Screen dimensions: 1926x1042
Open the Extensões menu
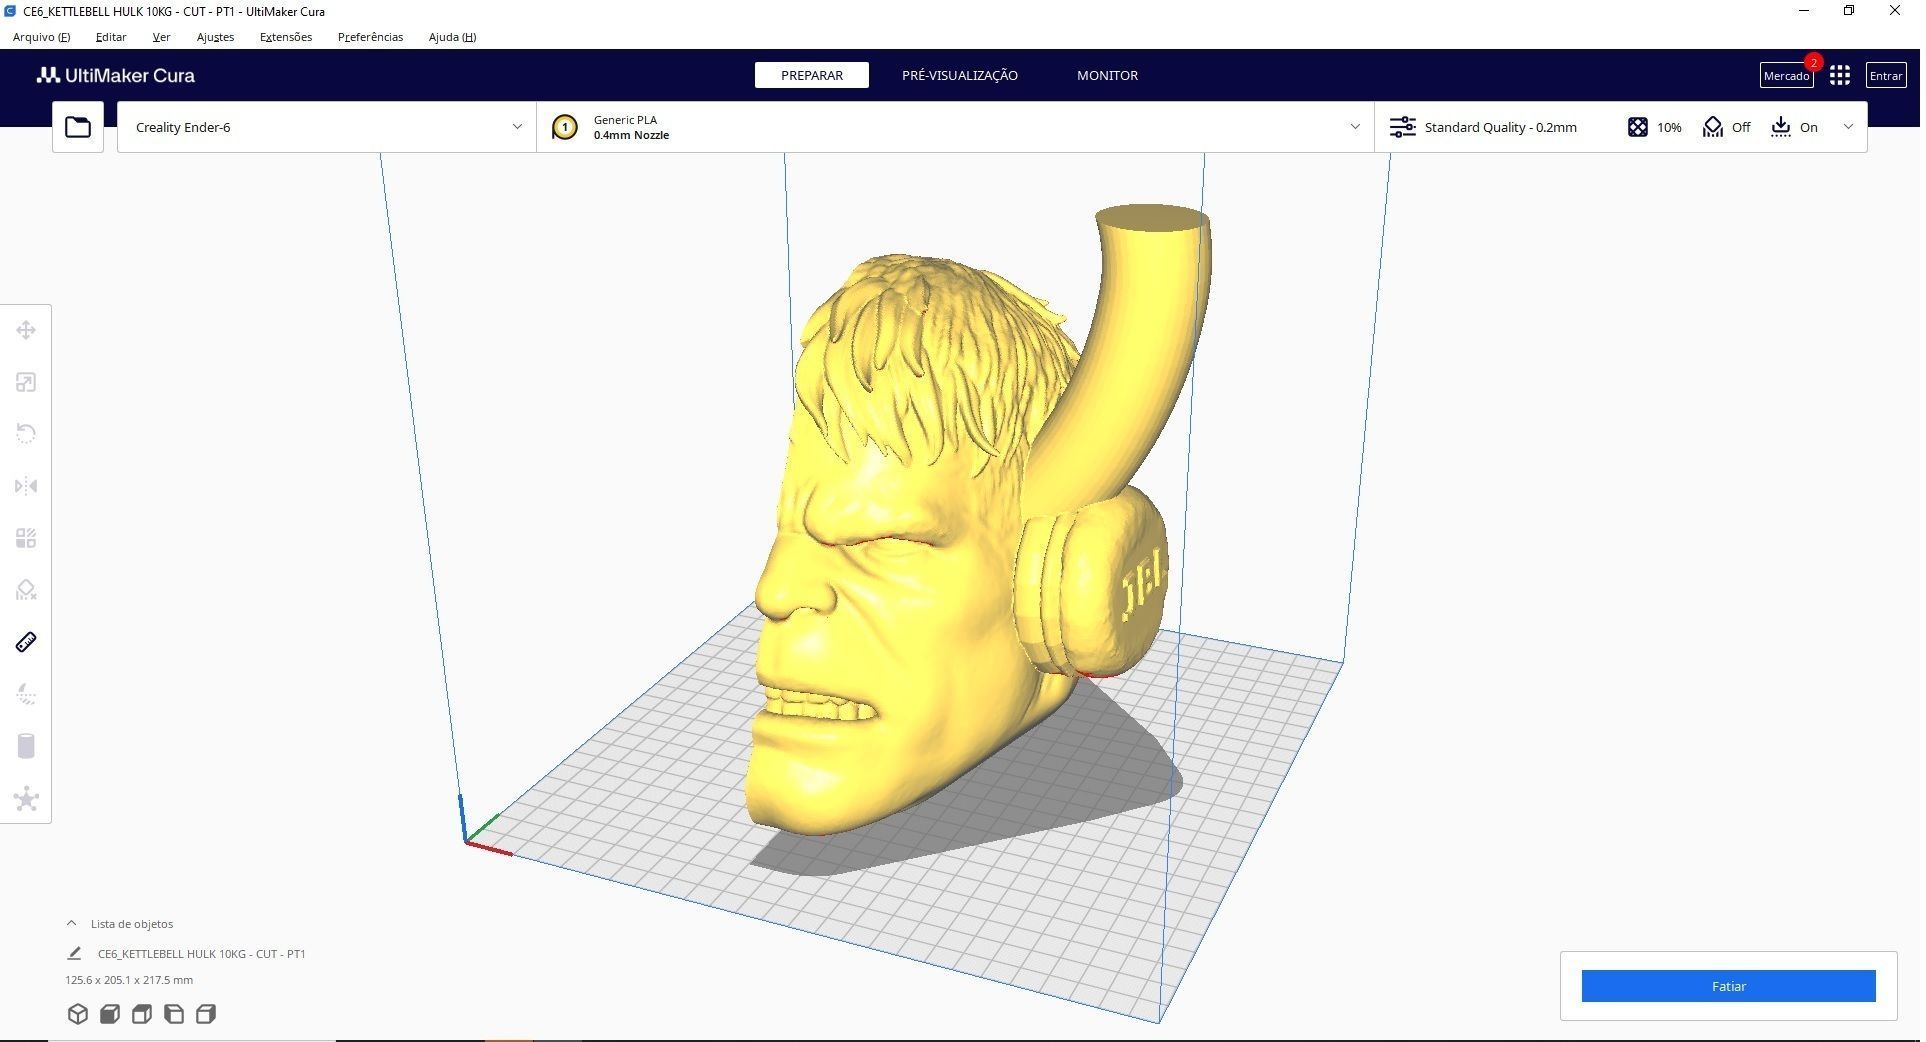(x=286, y=37)
